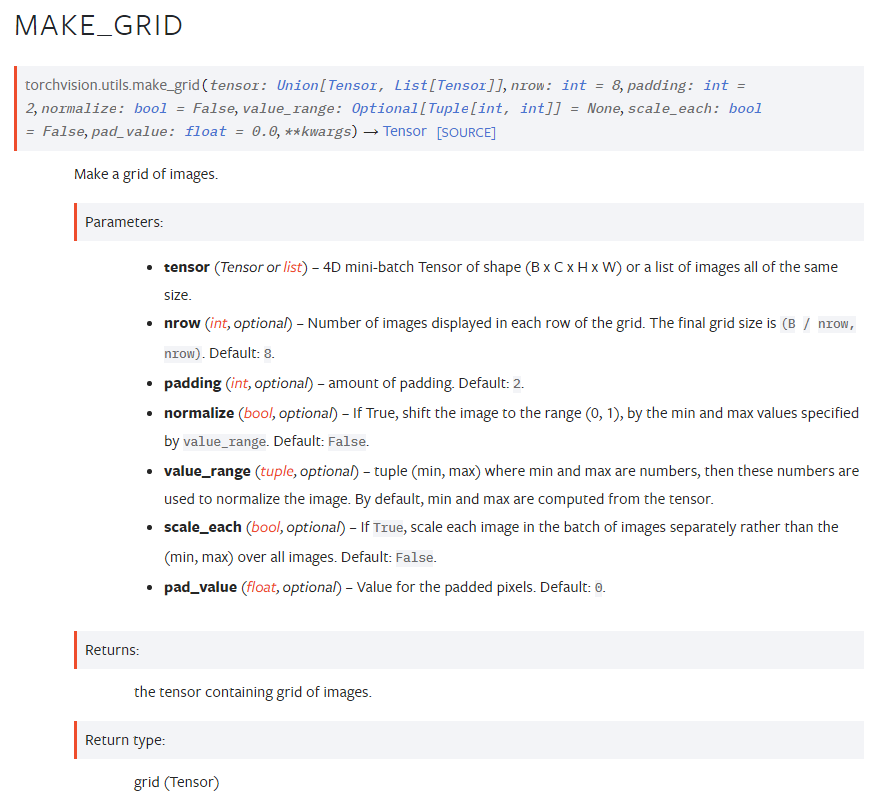Click the List type link in the signature
Image resolution: width=895 pixels, height=804 pixels.
click(410, 86)
